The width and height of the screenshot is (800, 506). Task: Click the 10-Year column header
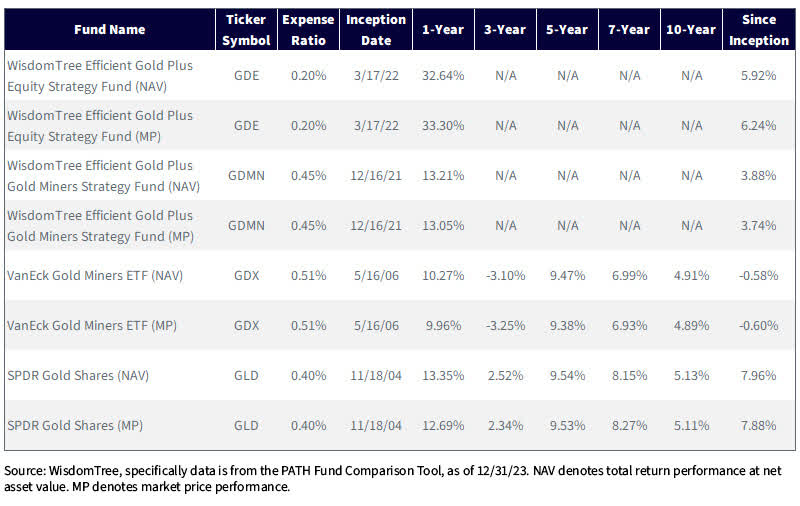coord(692,30)
